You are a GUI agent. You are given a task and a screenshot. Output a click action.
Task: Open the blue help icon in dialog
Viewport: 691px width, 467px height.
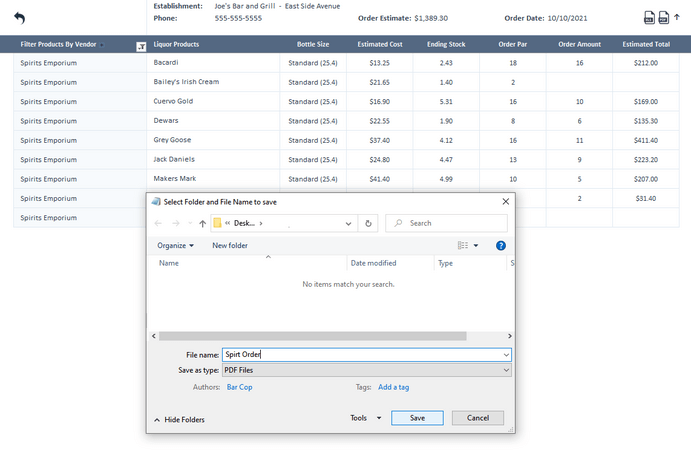(x=501, y=245)
